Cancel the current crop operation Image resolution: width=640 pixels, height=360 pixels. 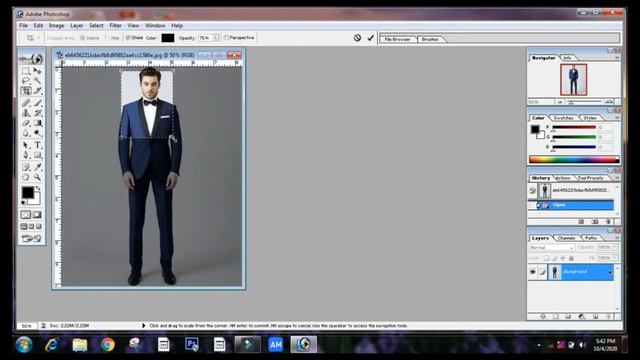click(357, 38)
